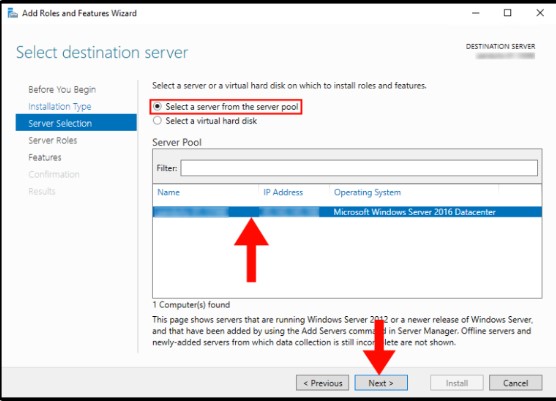Screen dimensions: 556x401
Task: Jump to the Server Roles step
Action: (52, 140)
